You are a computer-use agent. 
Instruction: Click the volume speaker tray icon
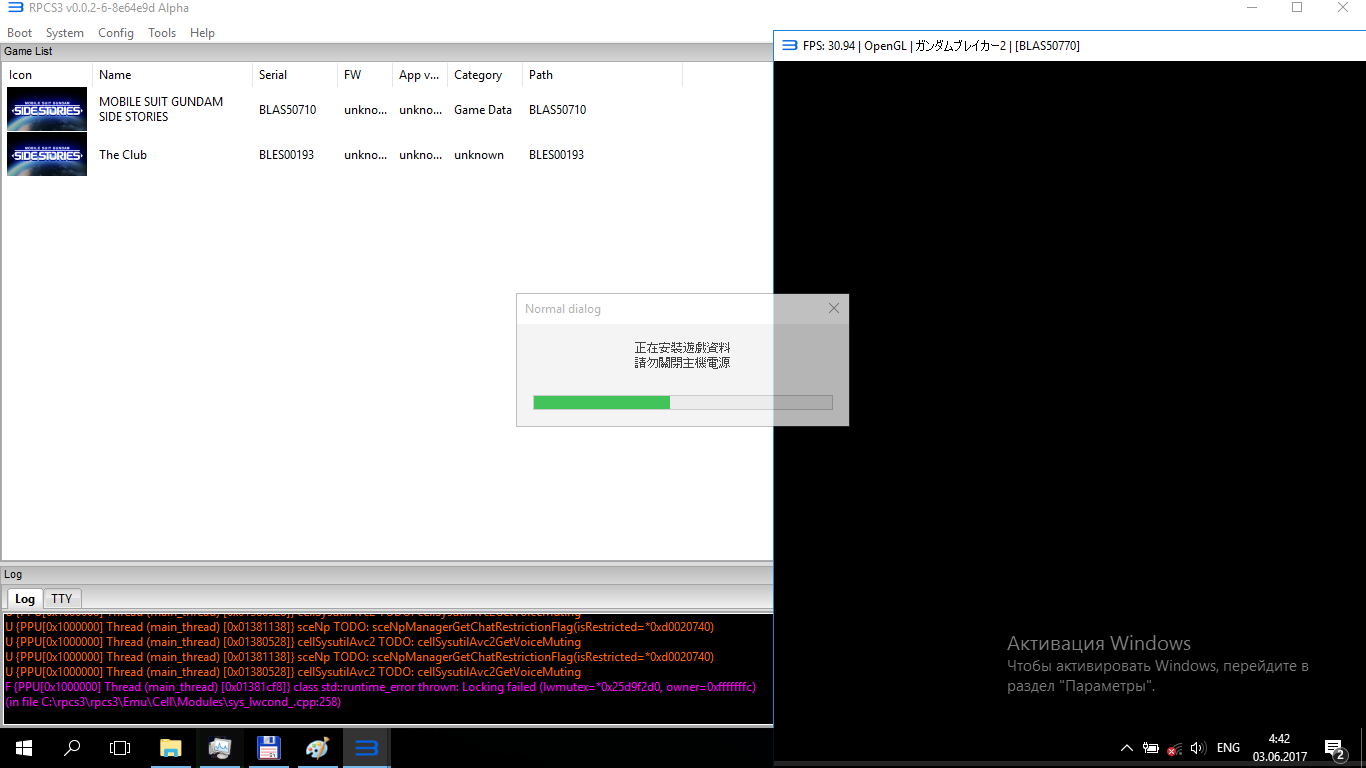[x=1198, y=748]
